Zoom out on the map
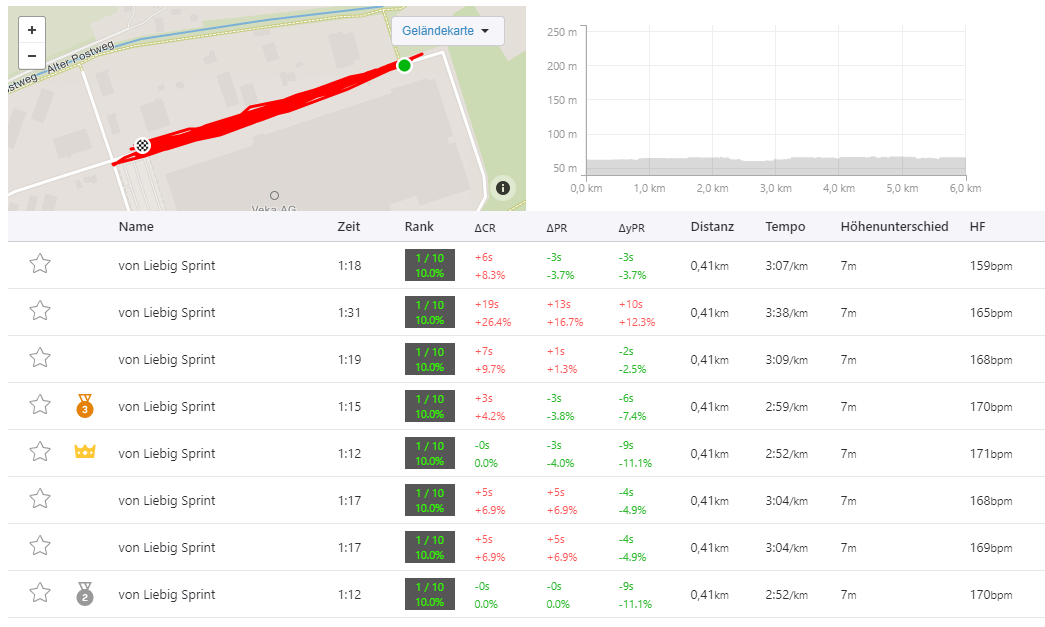 32,56
